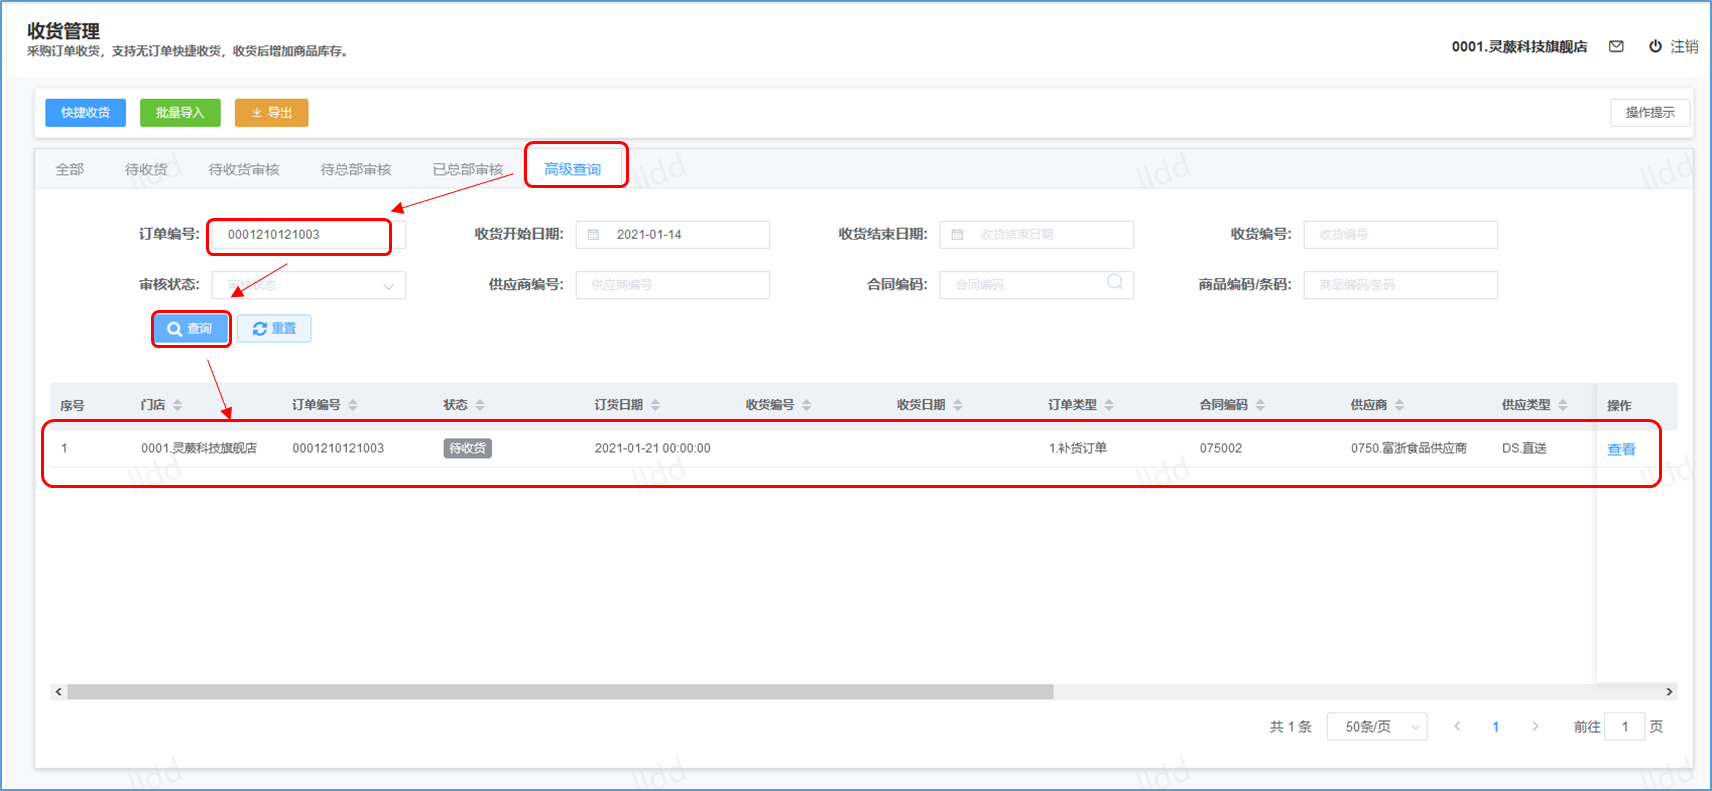The image size is (1712, 791).
Task: Select the 已总部审核 tab
Action: (468, 169)
